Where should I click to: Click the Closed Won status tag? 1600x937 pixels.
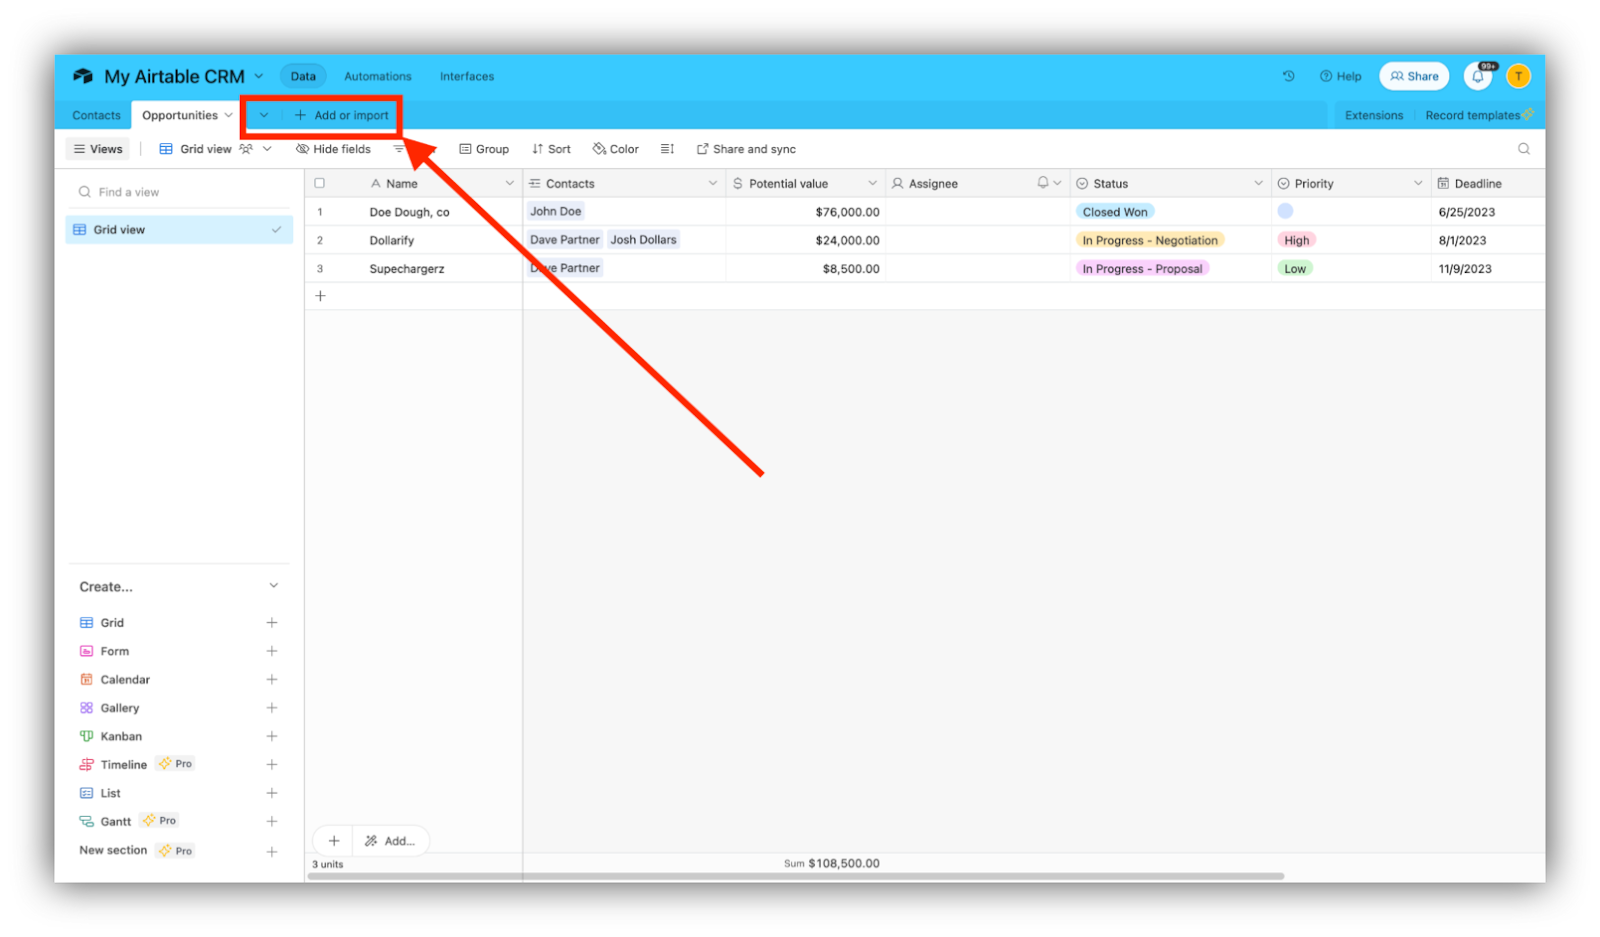click(x=1115, y=212)
